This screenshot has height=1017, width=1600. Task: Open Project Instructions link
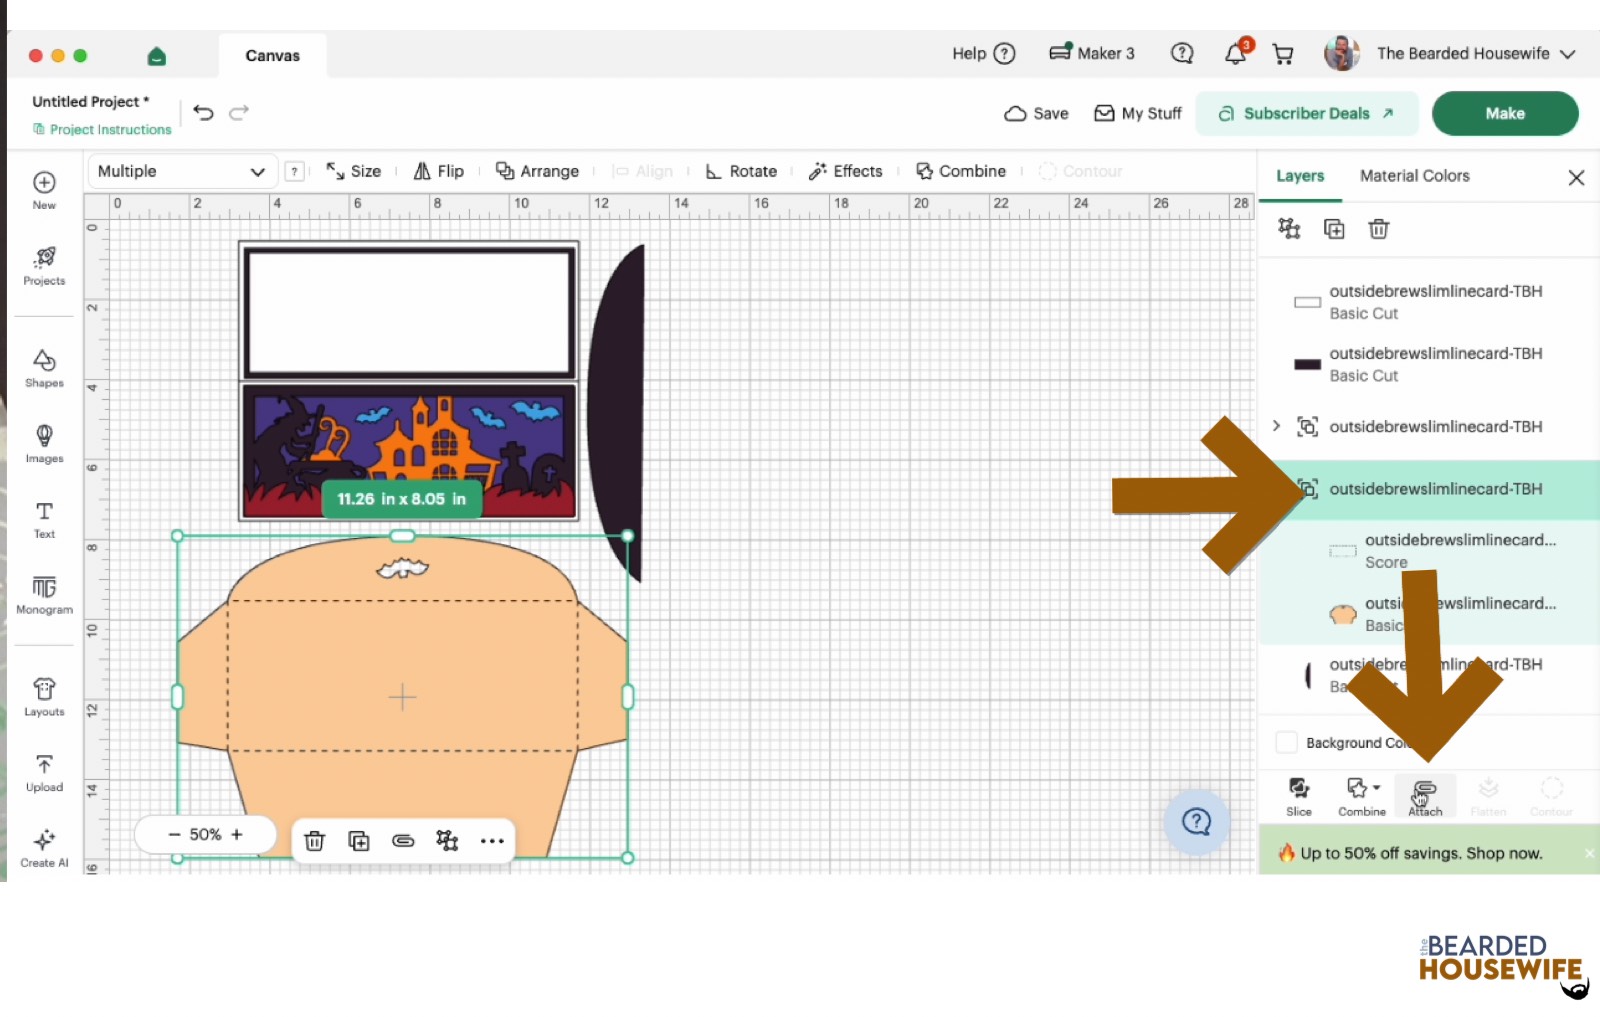[102, 129]
